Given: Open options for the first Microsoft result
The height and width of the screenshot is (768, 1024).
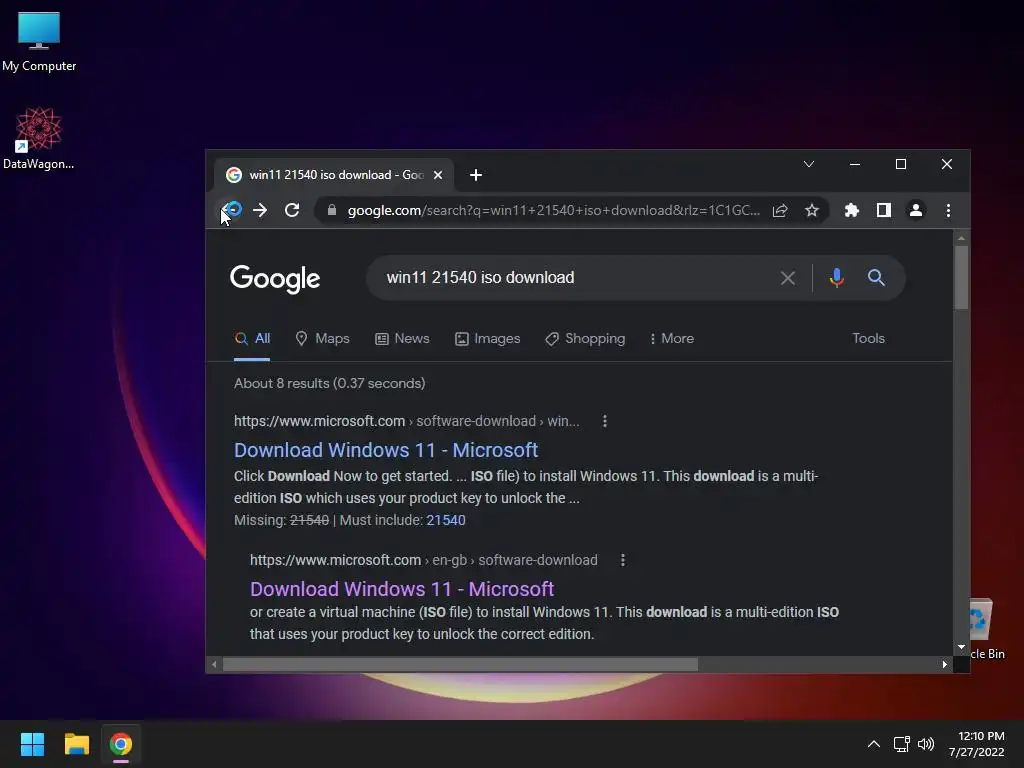Looking at the screenshot, I should pyautogui.click(x=605, y=421).
